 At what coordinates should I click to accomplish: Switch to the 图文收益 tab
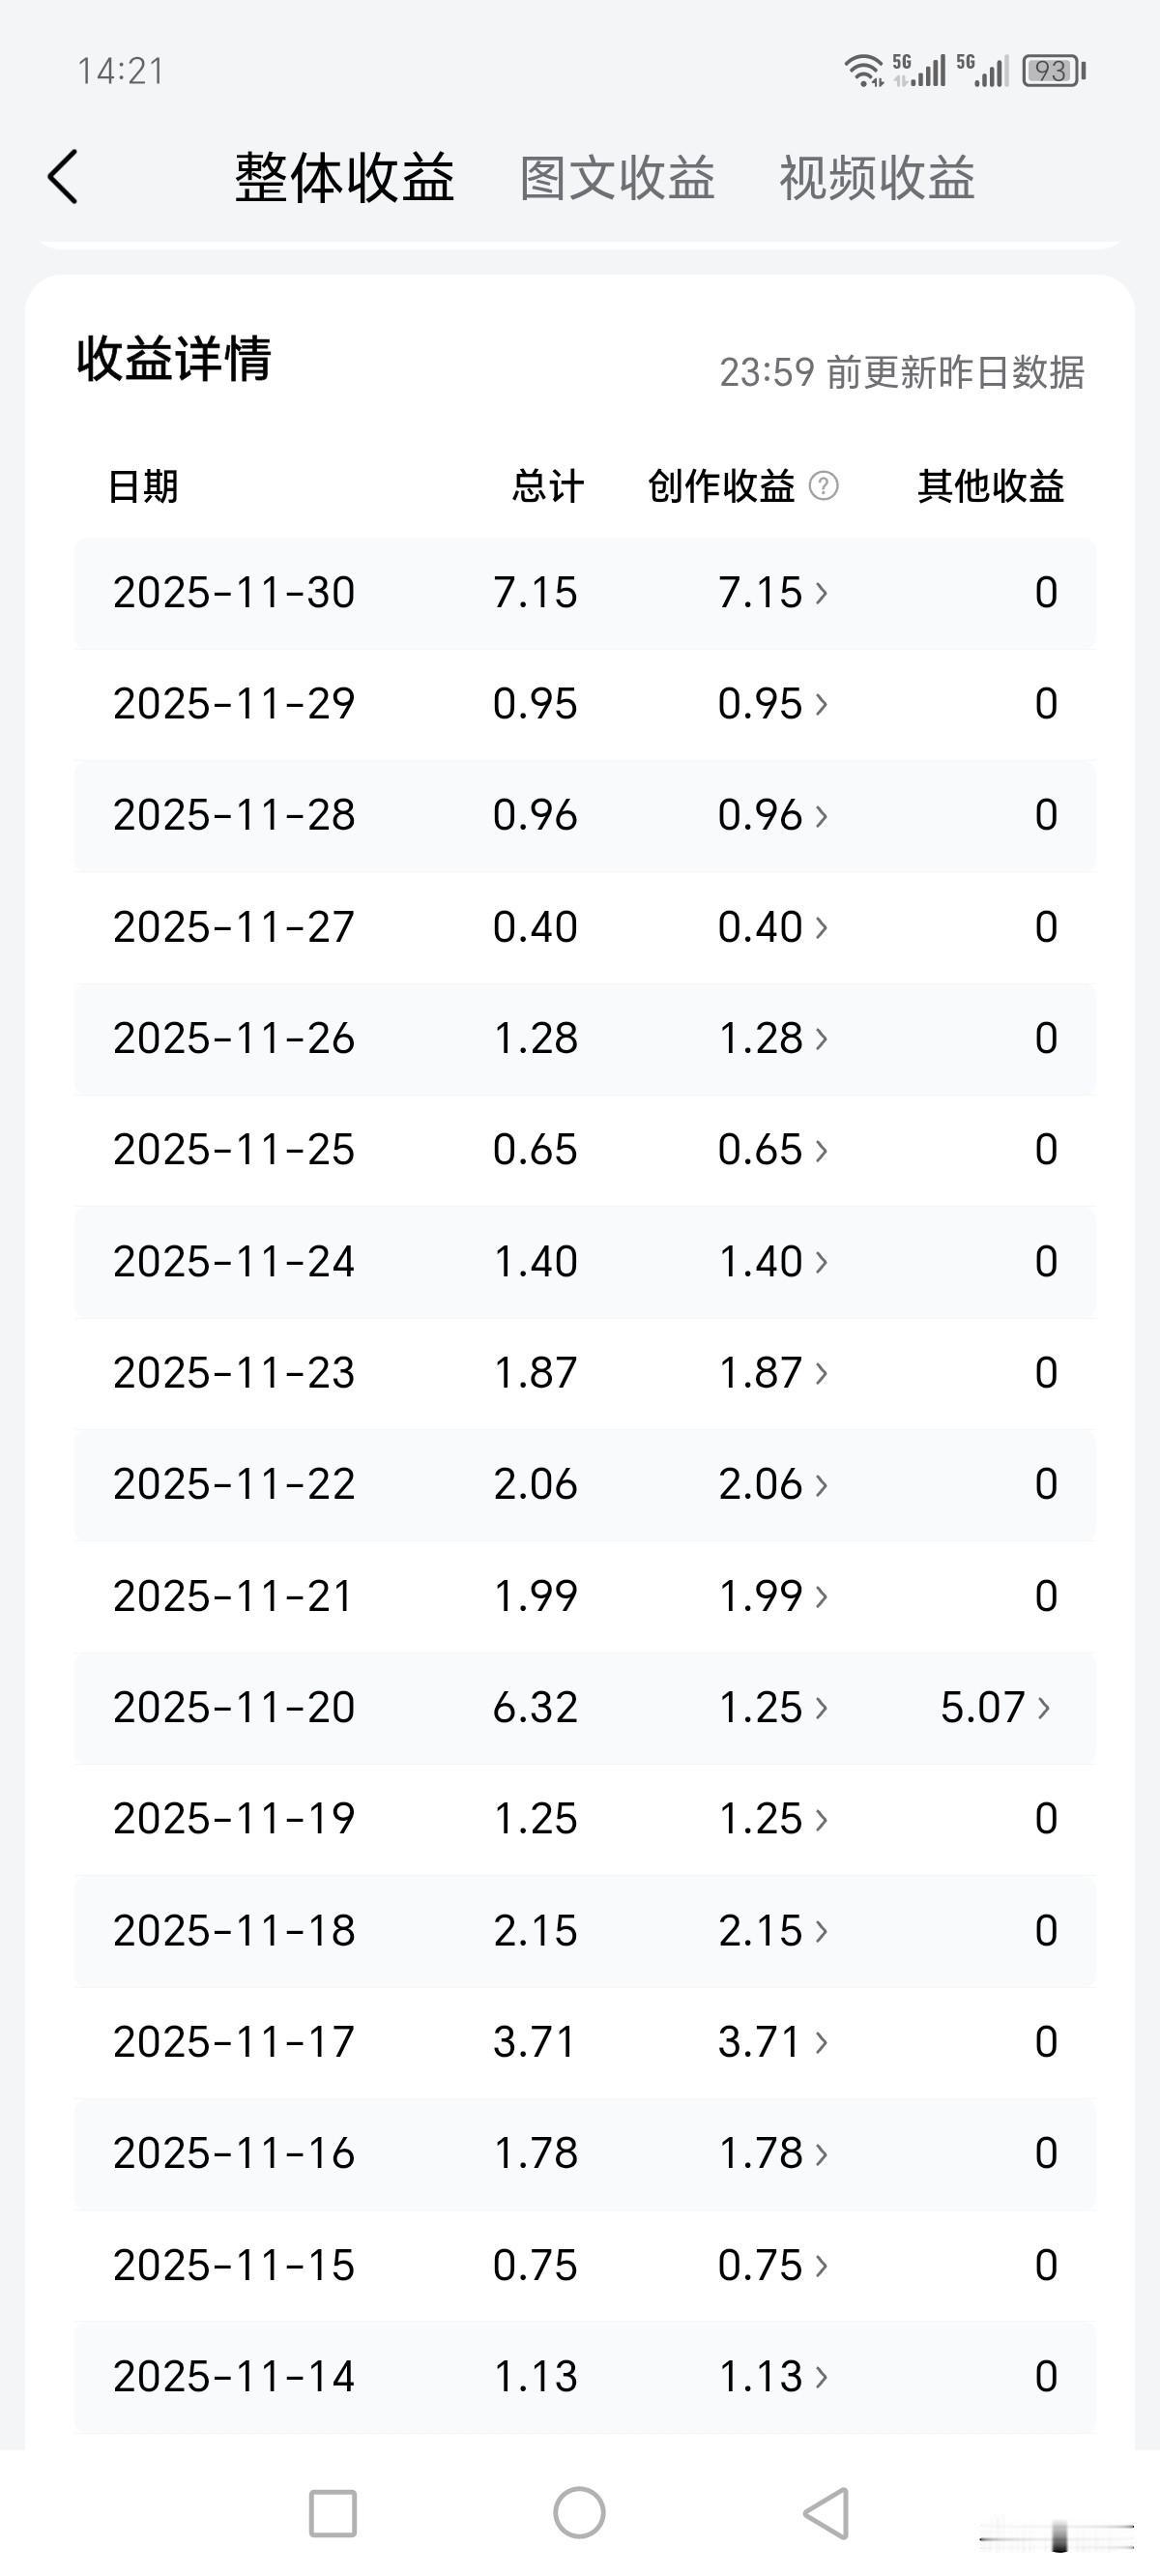617,179
